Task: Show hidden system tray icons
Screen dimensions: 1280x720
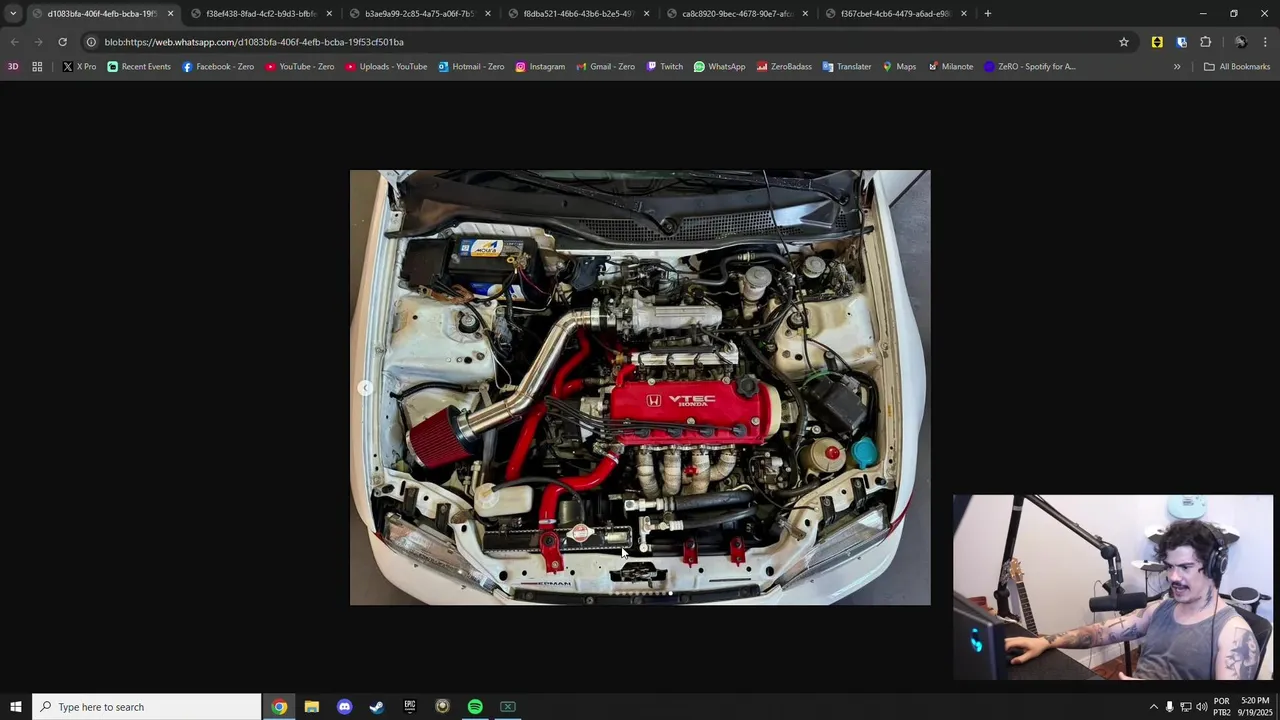Action: click(x=1153, y=707)
